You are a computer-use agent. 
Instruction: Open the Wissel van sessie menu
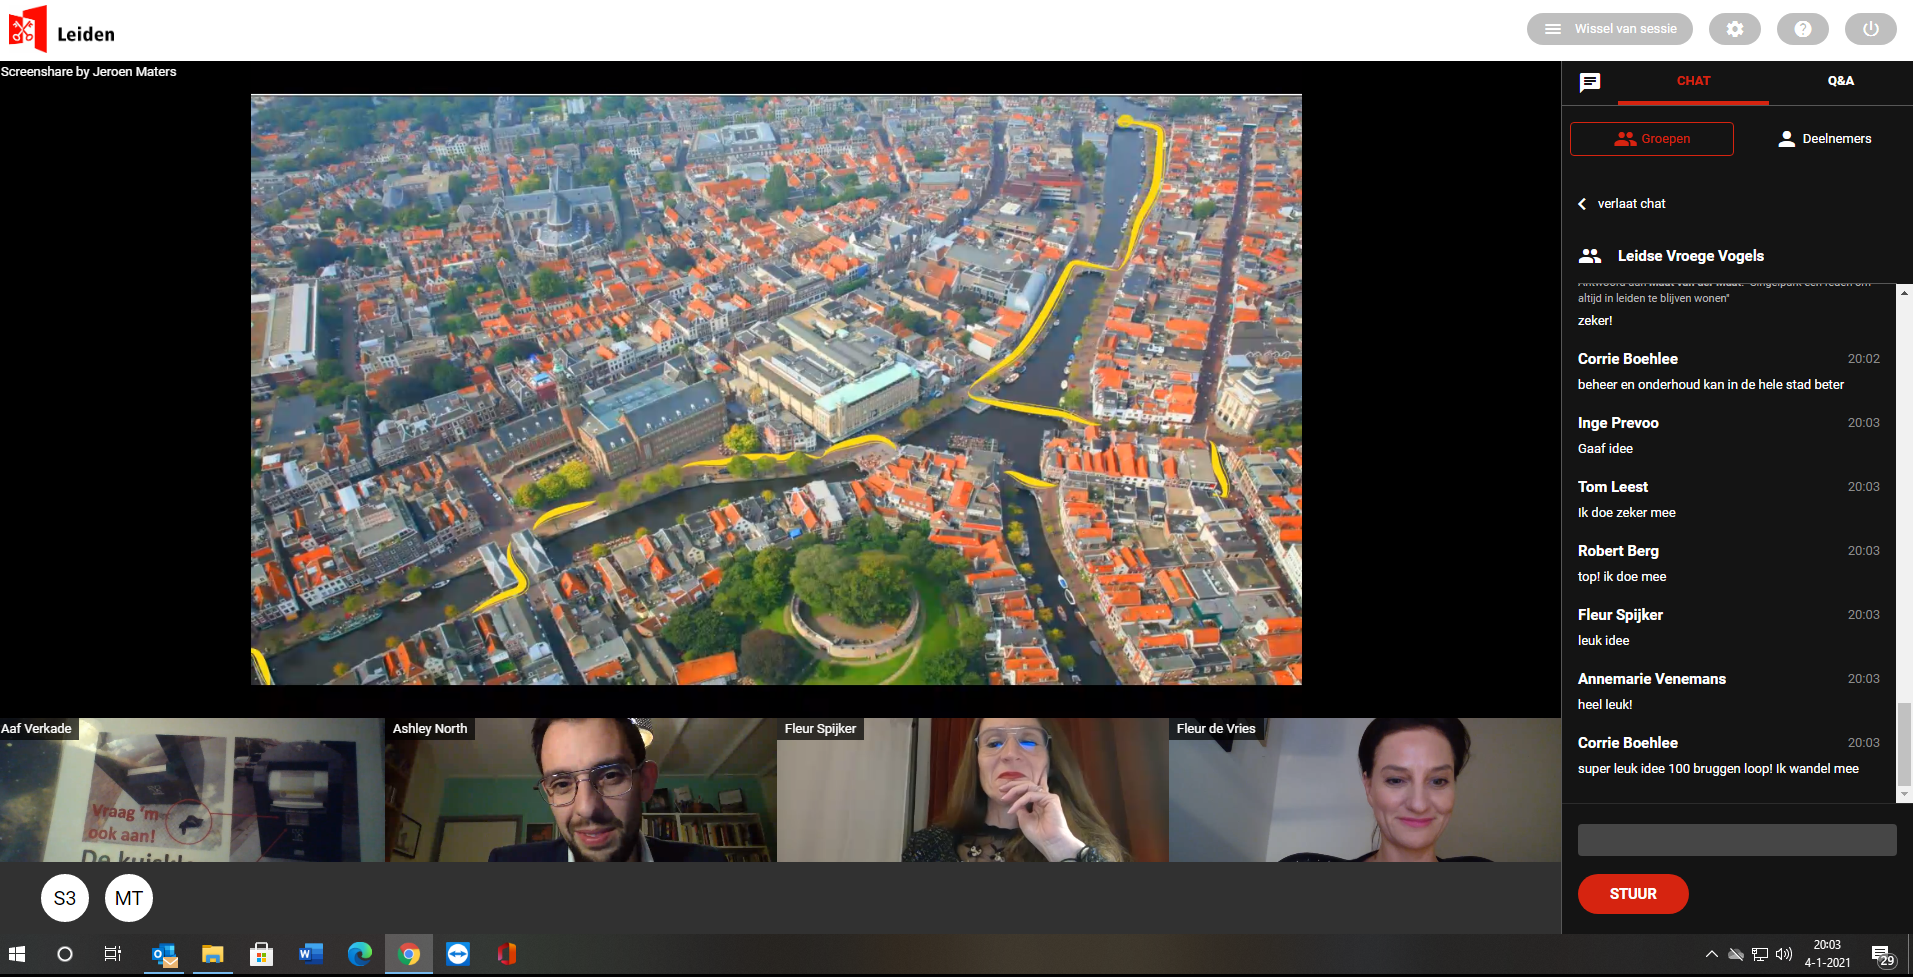pyautogui.click(x=1609, y=29)
